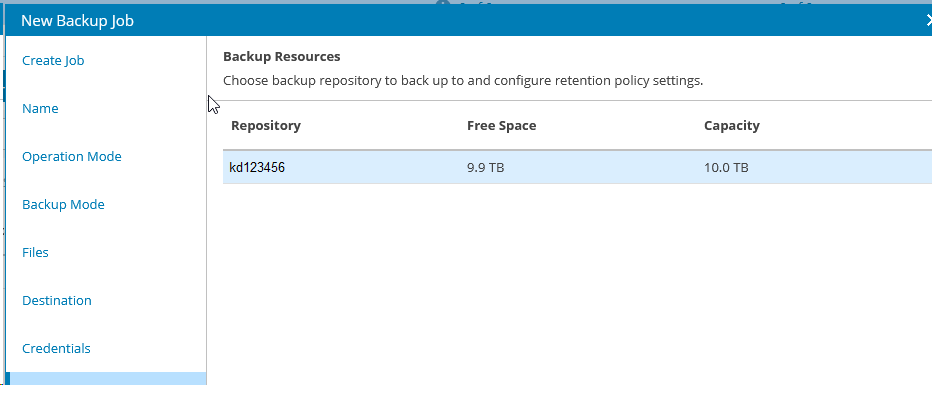The width and height of the screenshot is (932, 407).
Task: Open the Name step in sidebar
Action: [40, 109]
